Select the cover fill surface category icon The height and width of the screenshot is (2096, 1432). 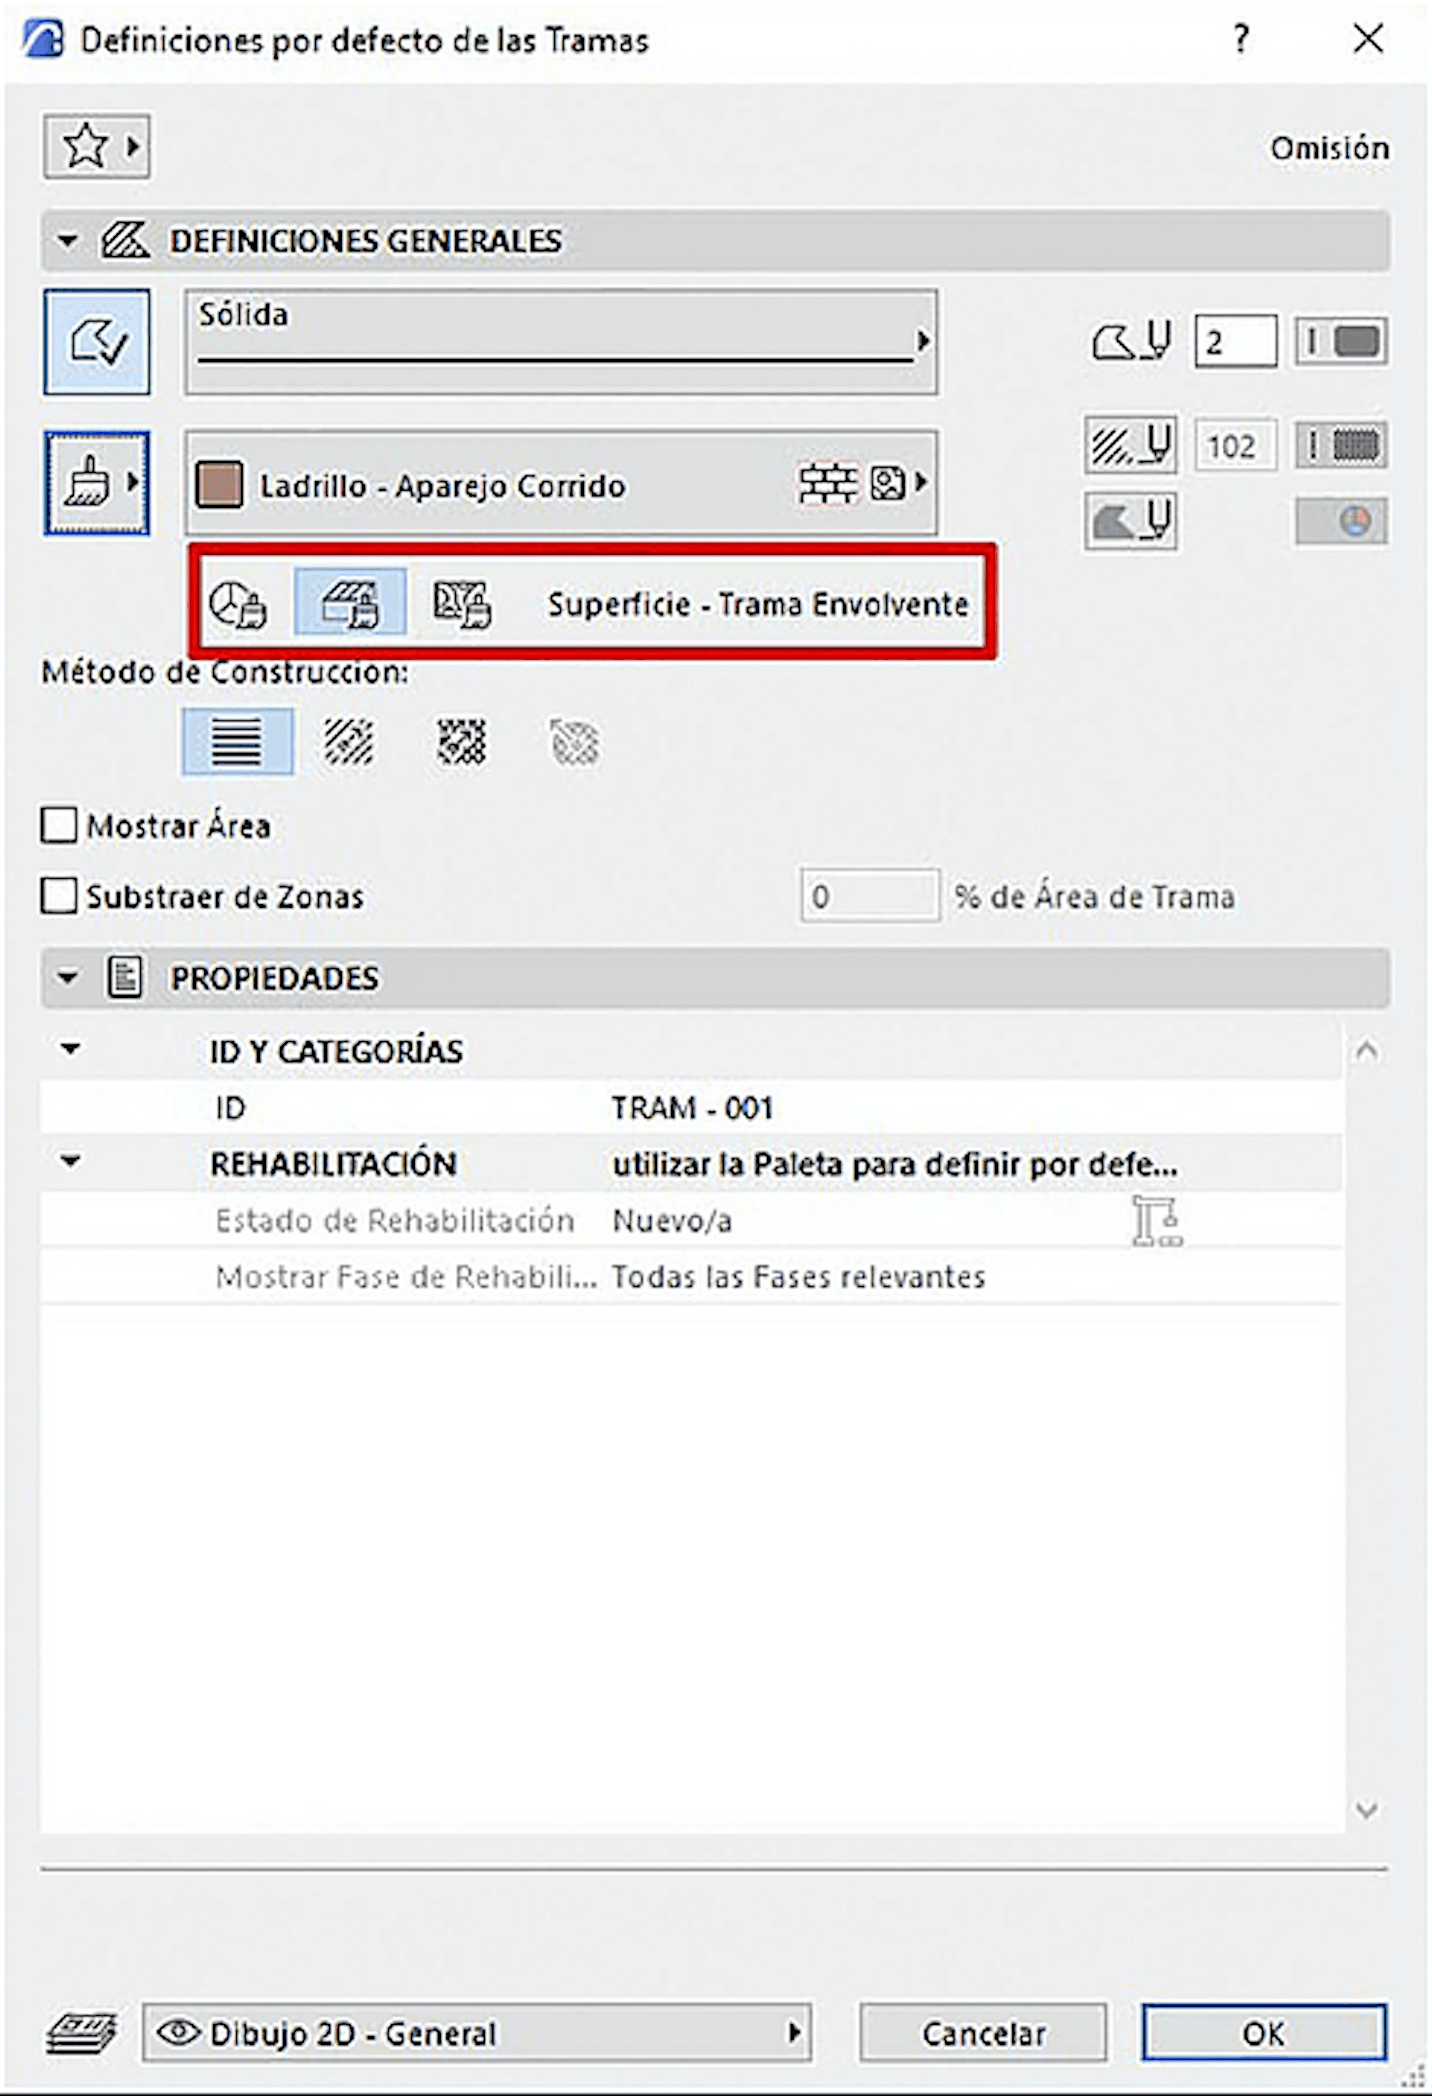pyautogui.click(x=350, y=603)
